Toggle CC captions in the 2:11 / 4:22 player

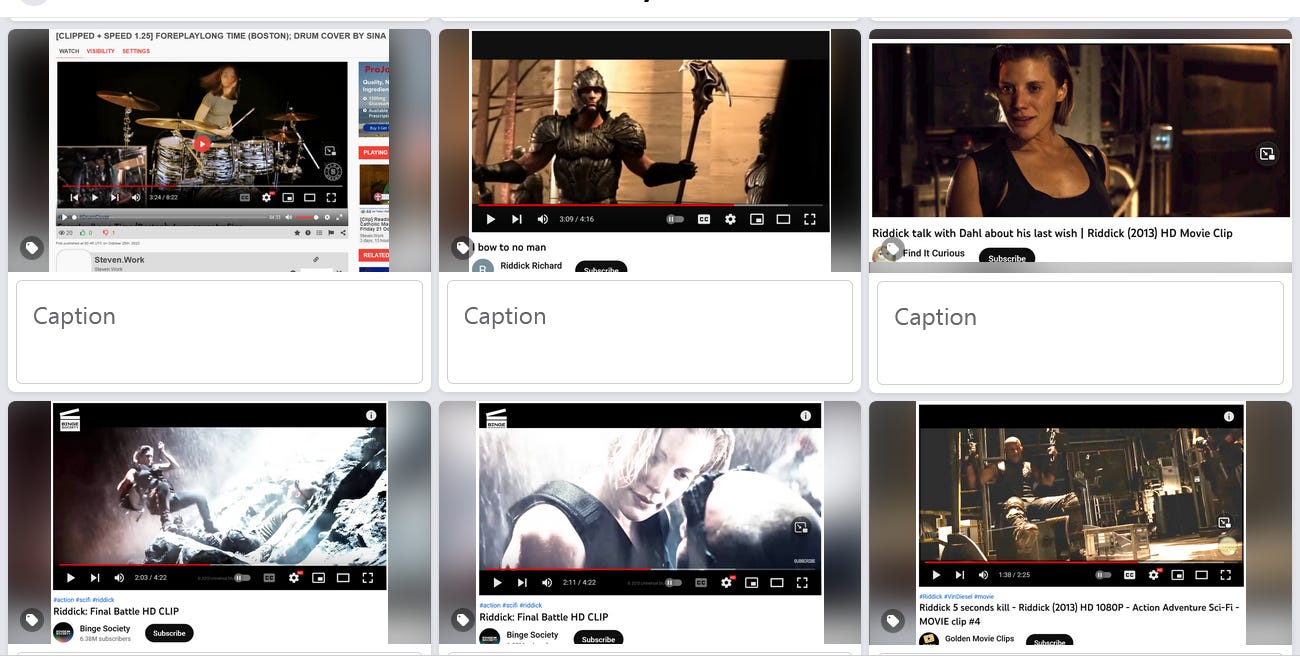pyautogui.click(x=701, y=582)
